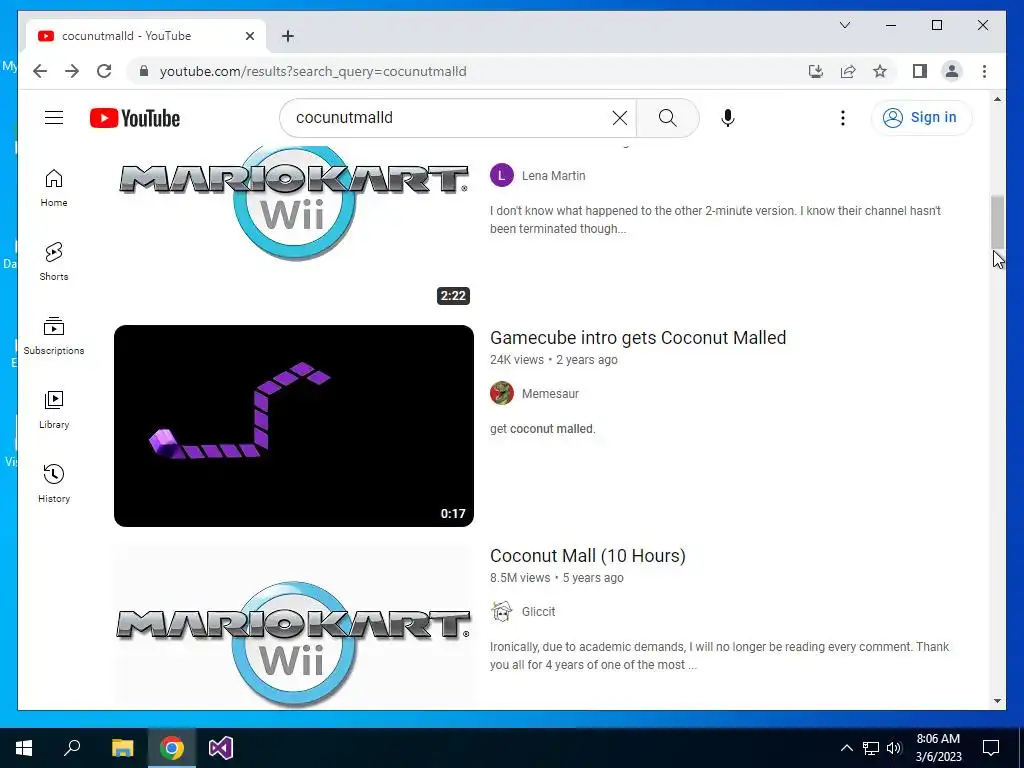The width and height of the screenshot is (1024, 768).
Task: Open YouTube settings three-dot menu
Action: click(842, 118)
